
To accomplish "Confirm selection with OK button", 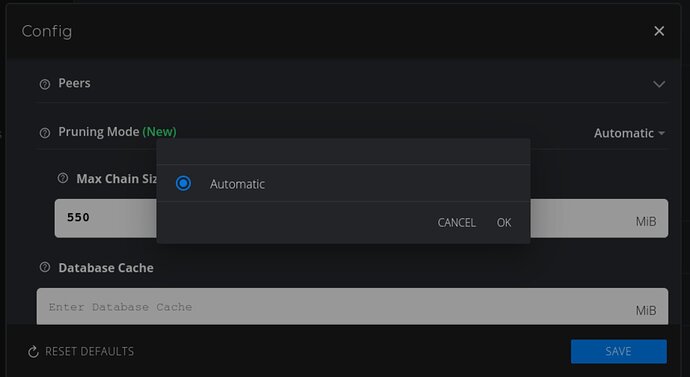I will click(504, 223).
